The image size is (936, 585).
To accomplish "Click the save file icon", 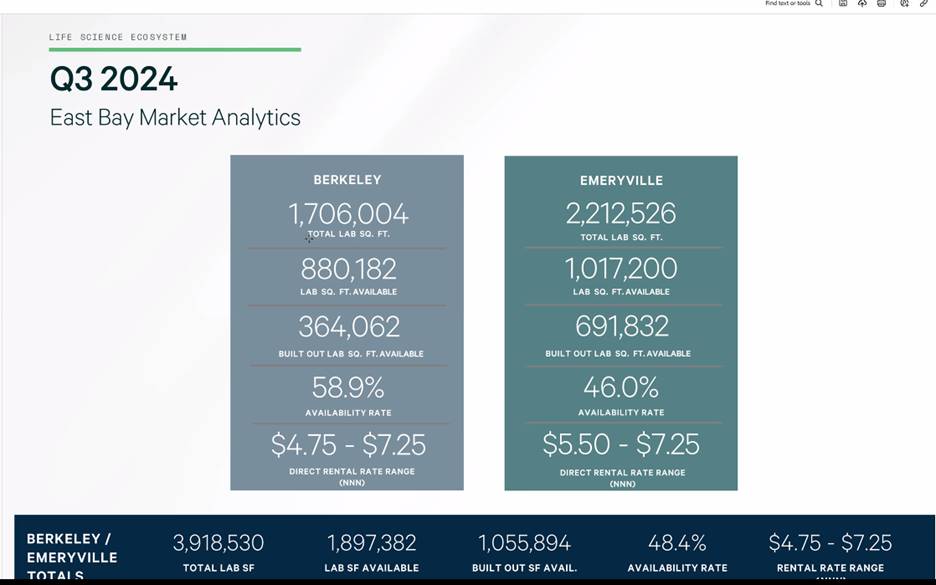I will tap(843, 4).
